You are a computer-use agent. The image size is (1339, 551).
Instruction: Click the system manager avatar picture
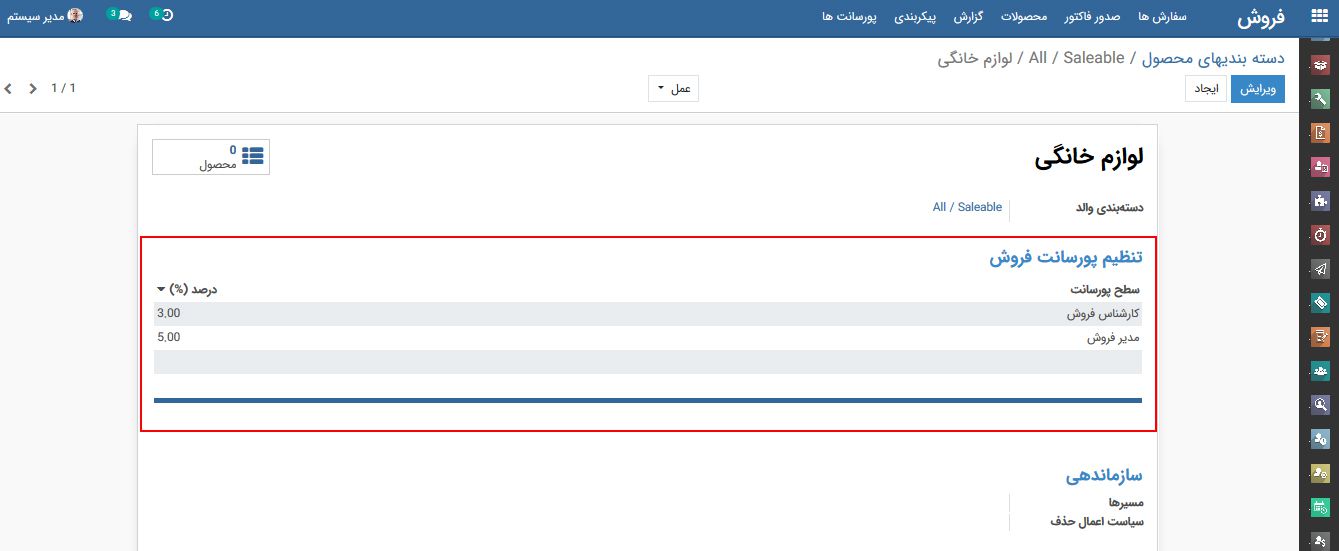[75, 16]
